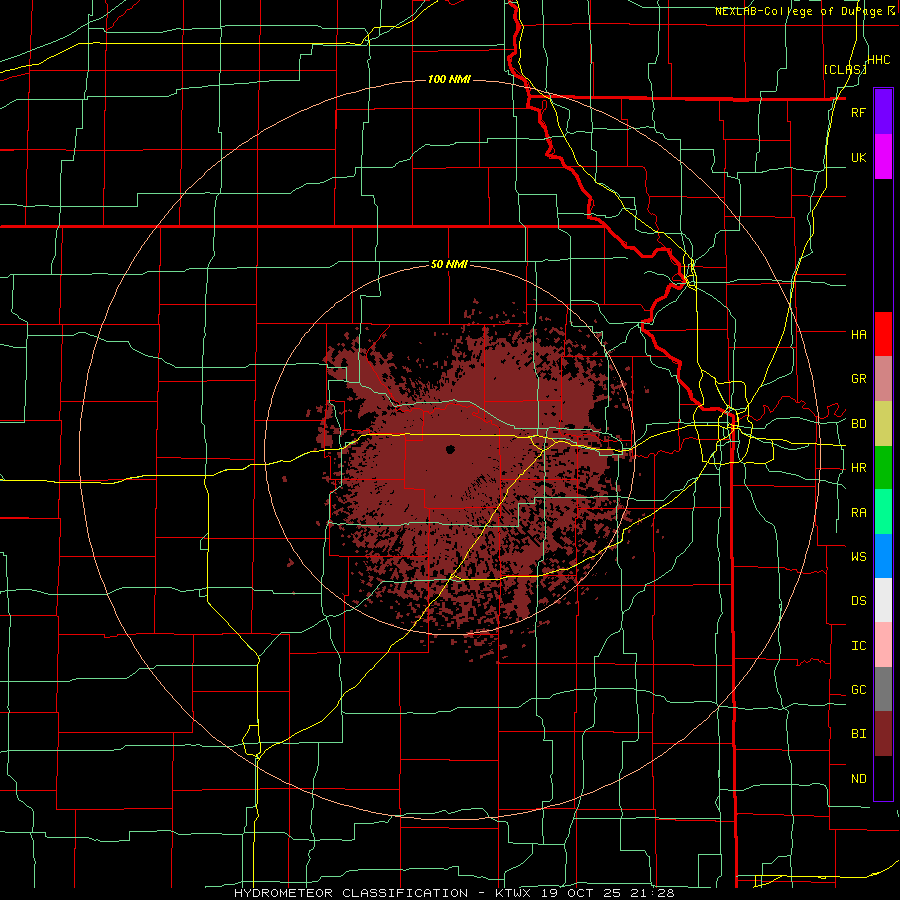Click the IC light pink legend swatch
Screen dimensions: 900x900
pyautogui.click(x=883, y=645)
